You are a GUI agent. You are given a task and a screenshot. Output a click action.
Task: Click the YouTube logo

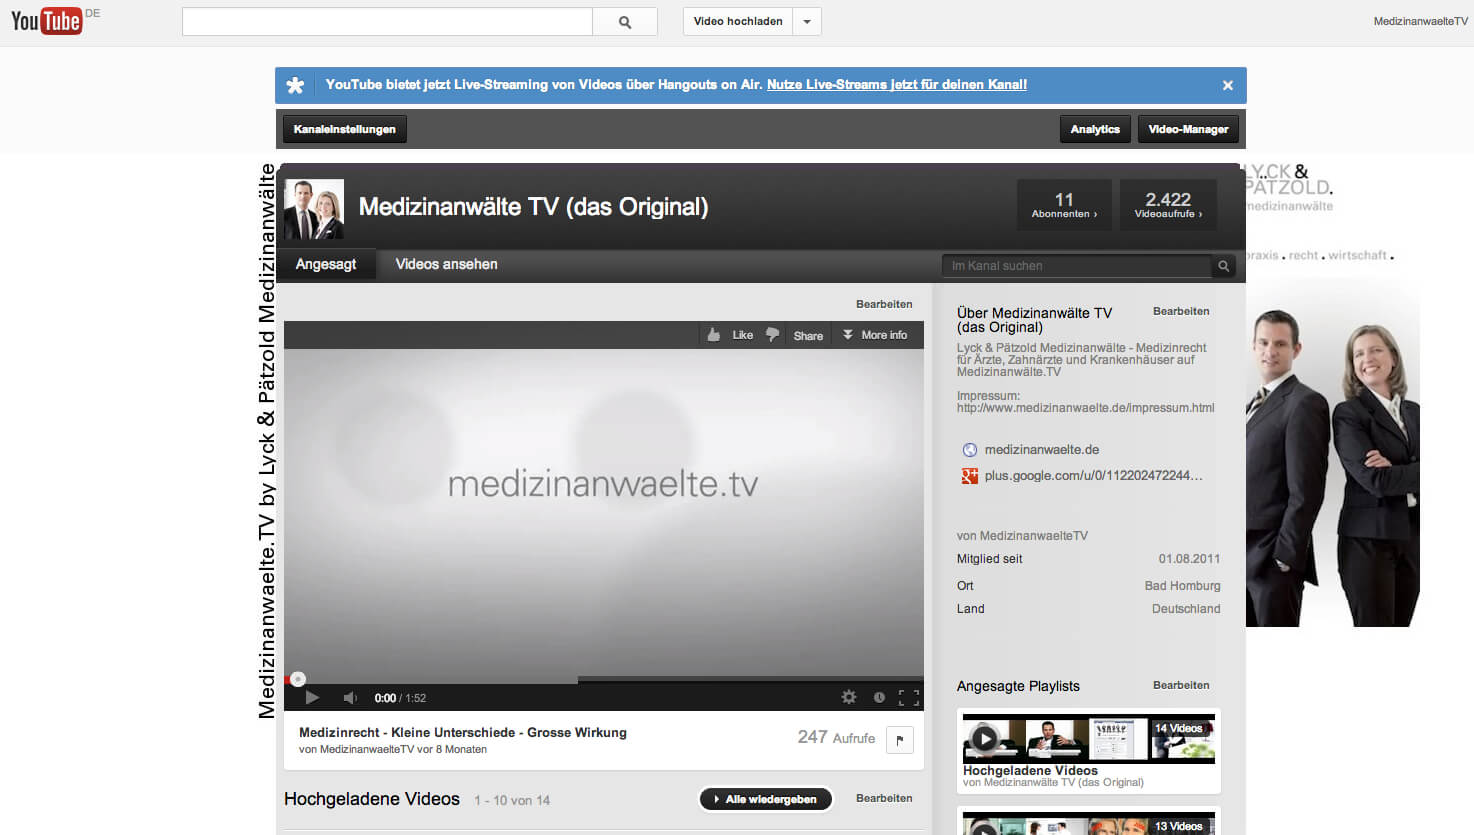pyautogui.click(x=47, y=20)
